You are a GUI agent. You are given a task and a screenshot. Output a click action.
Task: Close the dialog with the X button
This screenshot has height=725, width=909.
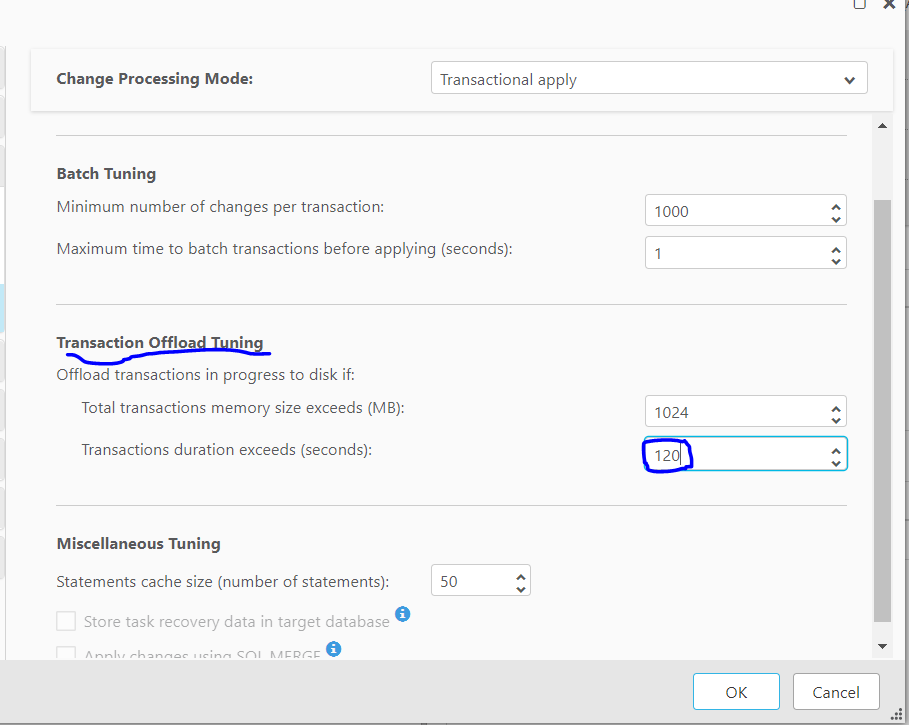[x=889, y=4]
